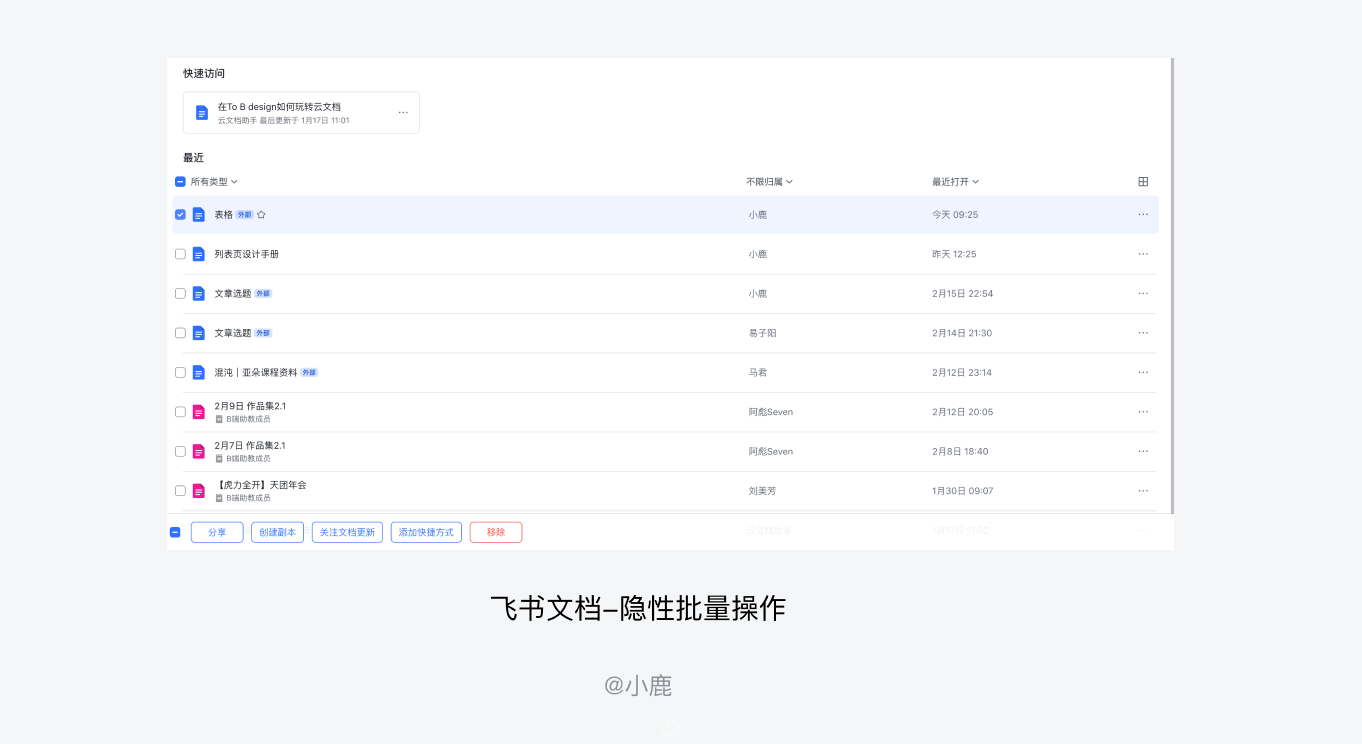The height and width of the screenshot is (744, 1362).
Task: Click B端助教成员 under 2月7日 作品集2.1
Action: [248, 459]
